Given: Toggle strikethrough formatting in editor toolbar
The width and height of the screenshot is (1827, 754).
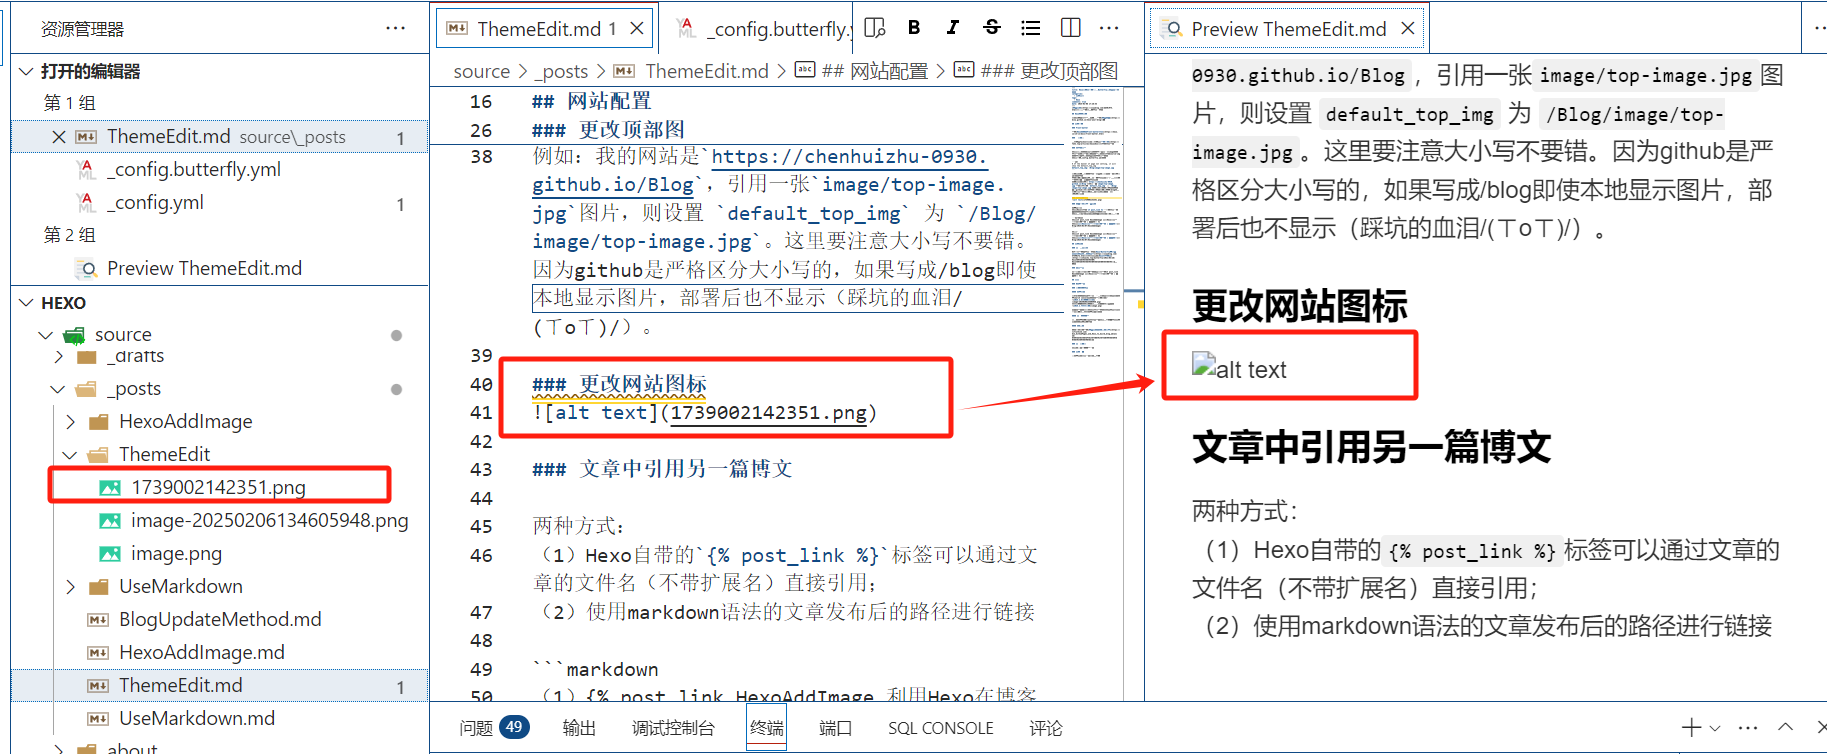Looking at the screenshot, I should pos(992,28).
